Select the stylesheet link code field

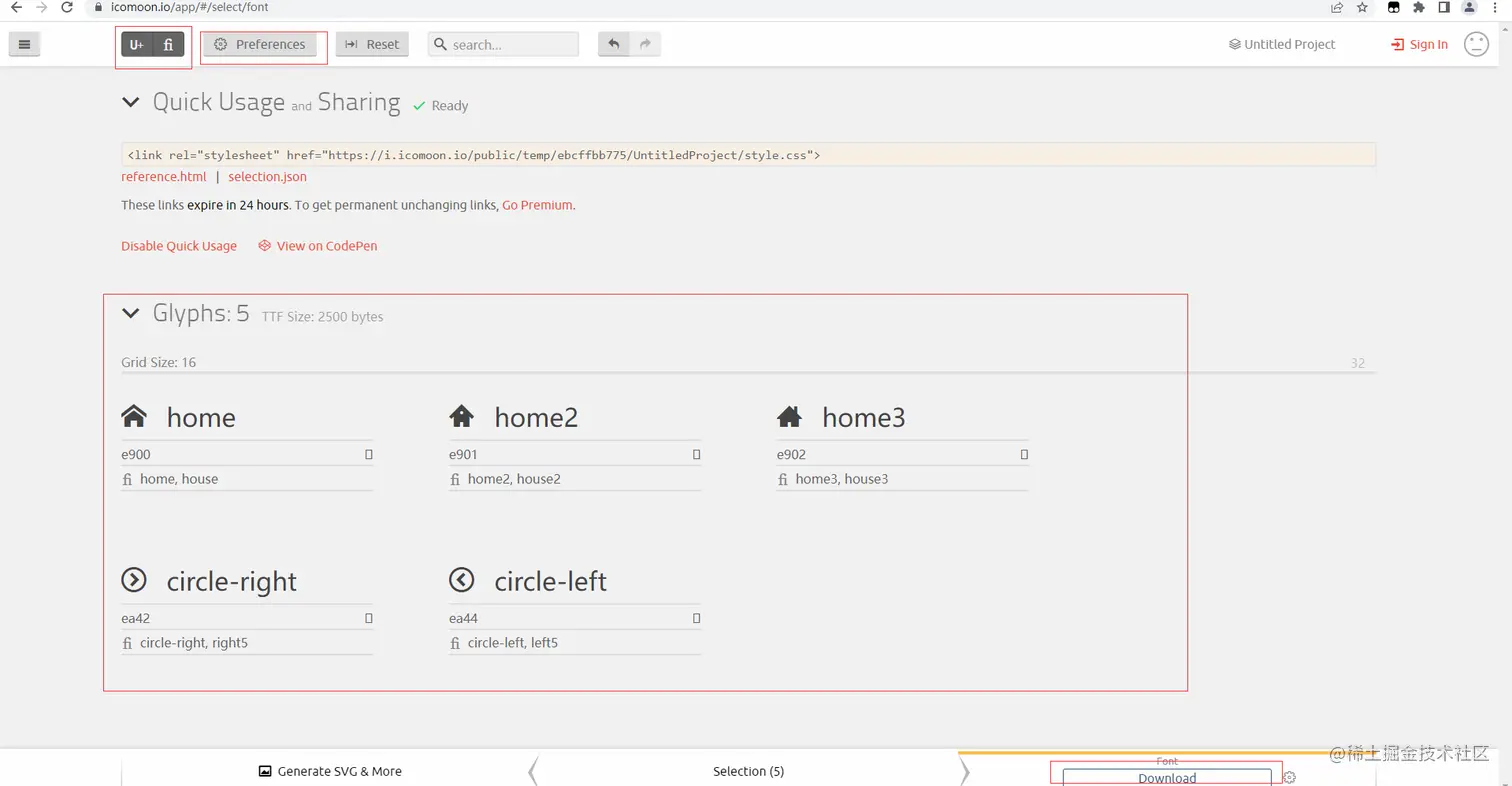pos(748,155)
